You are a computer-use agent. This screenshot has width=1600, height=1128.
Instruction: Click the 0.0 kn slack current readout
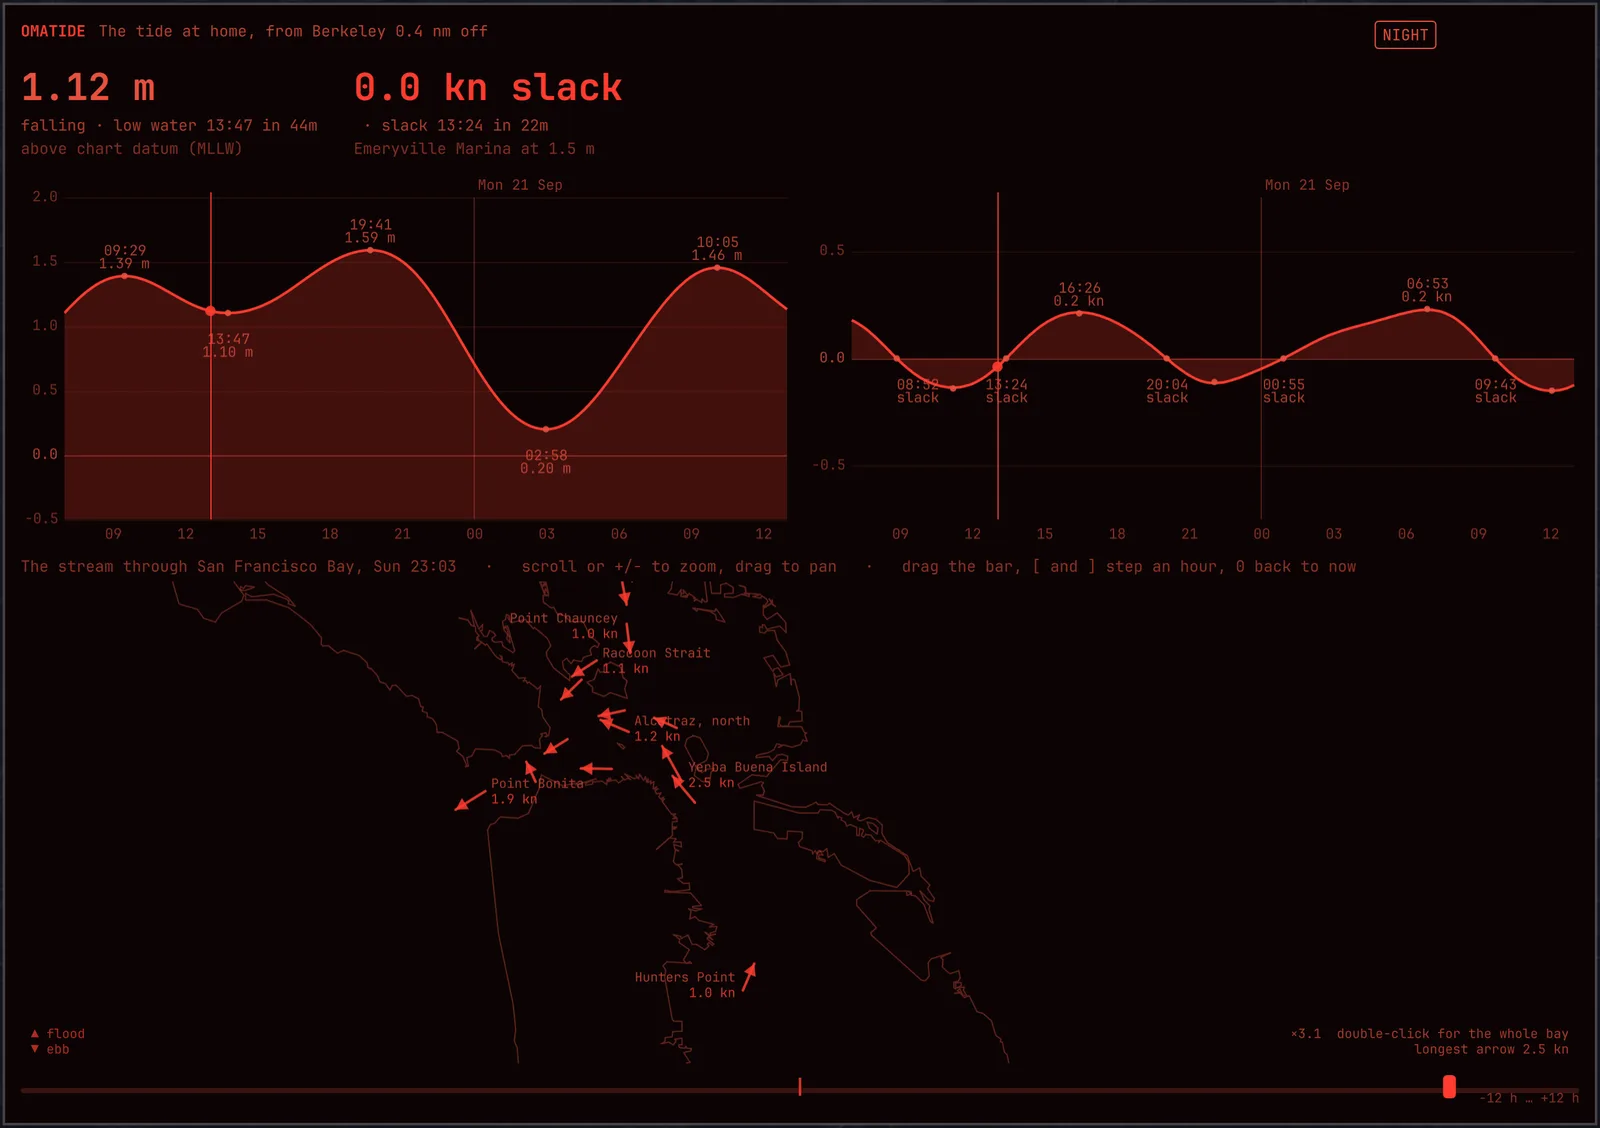488,87
